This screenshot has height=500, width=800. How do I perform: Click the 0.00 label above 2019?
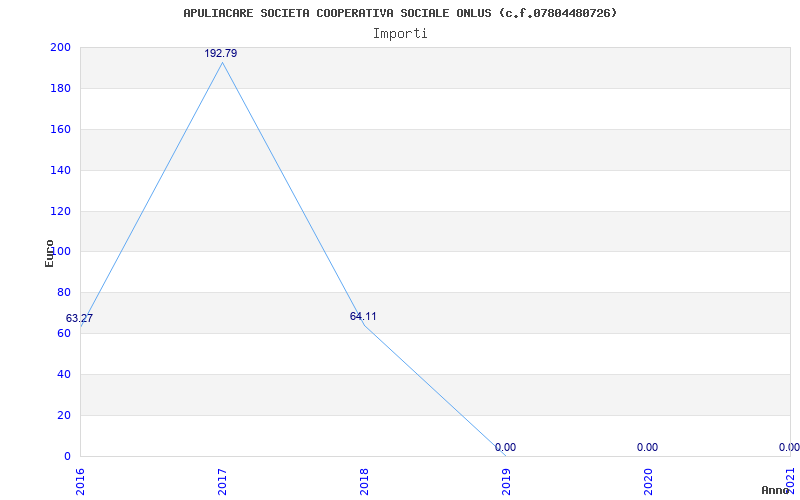pyautogui.click(x=505, y=447)
